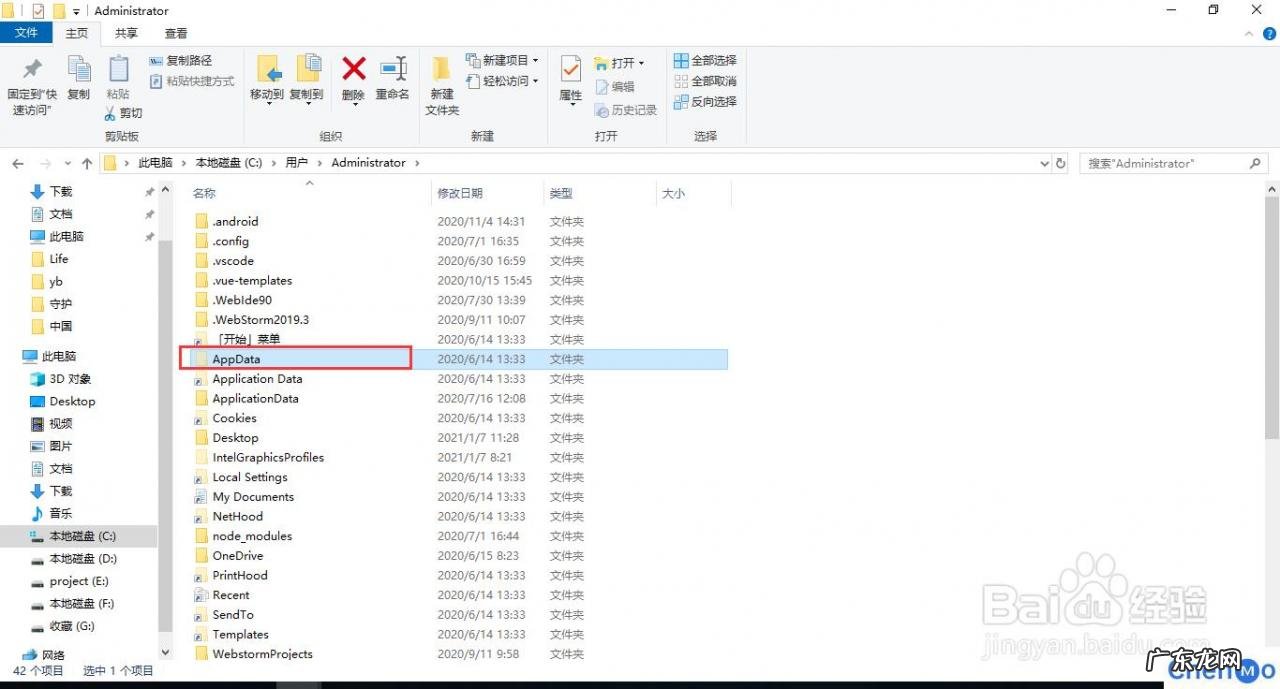The height and width of the screenshot is (689, 1280).
Task: Click 反向选择 to invert selection
Action: [705, 101]
